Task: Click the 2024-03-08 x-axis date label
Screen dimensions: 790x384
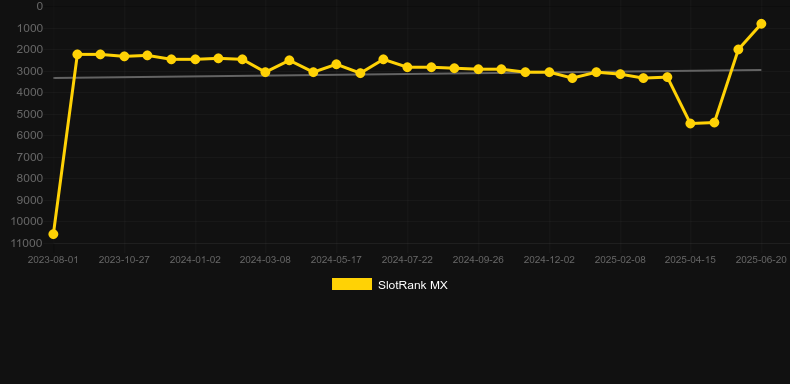Action: (x=265, y=260)
